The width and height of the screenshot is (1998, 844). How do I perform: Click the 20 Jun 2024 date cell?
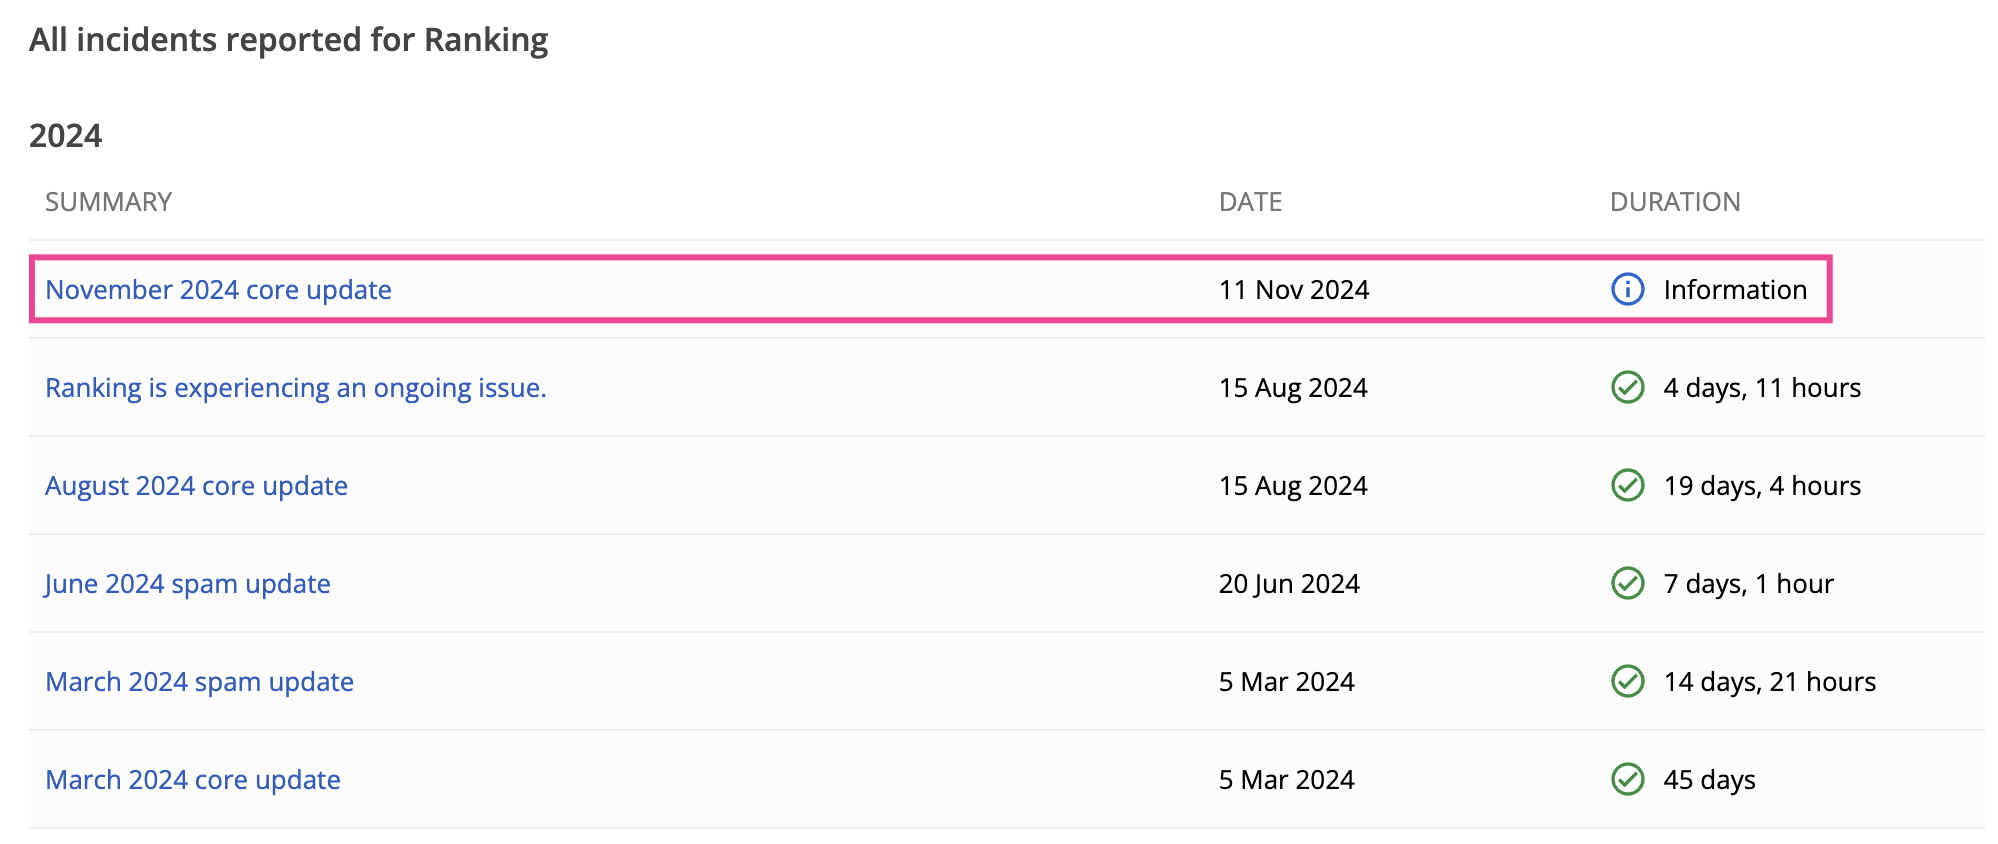point(1289,584)
